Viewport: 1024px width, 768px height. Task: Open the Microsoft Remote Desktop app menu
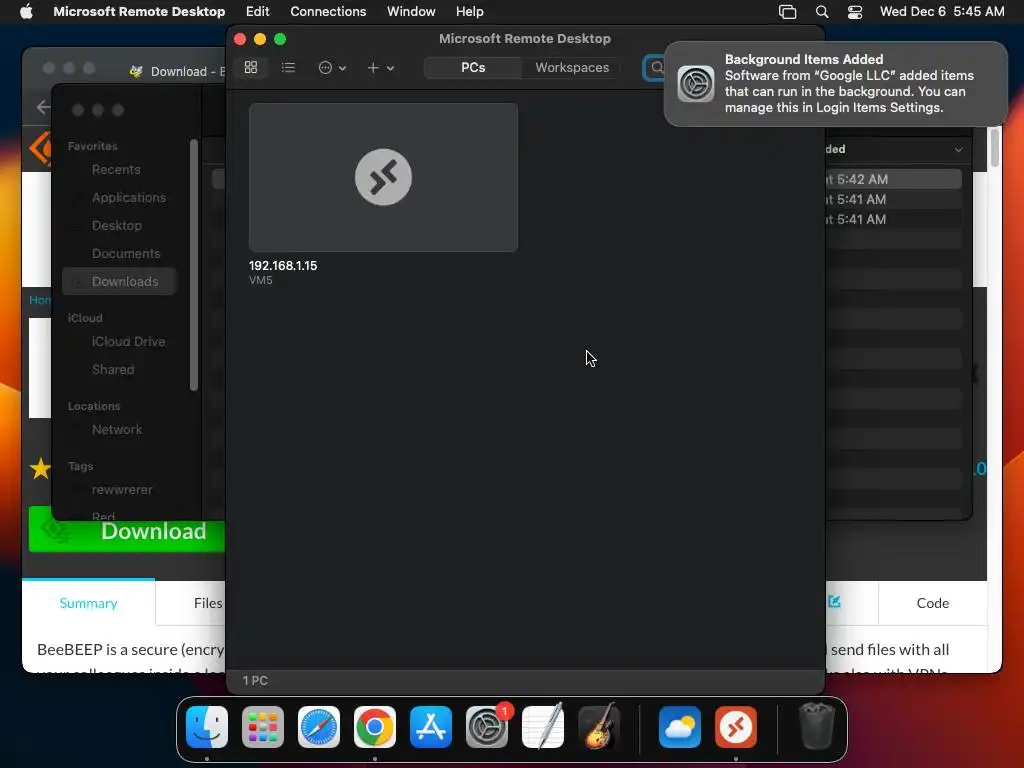pos(139,11)
